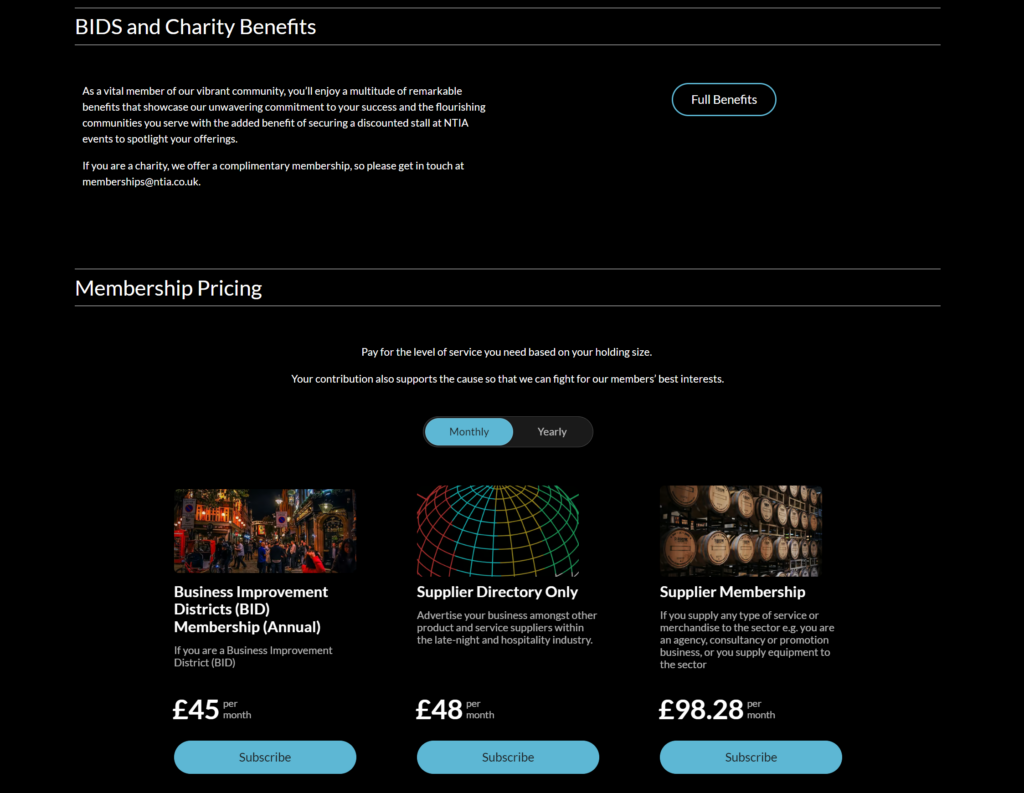The image size is (1024, 793).
Task: Switch pricing to Monthly billing
Action: (x=469, y=432)
